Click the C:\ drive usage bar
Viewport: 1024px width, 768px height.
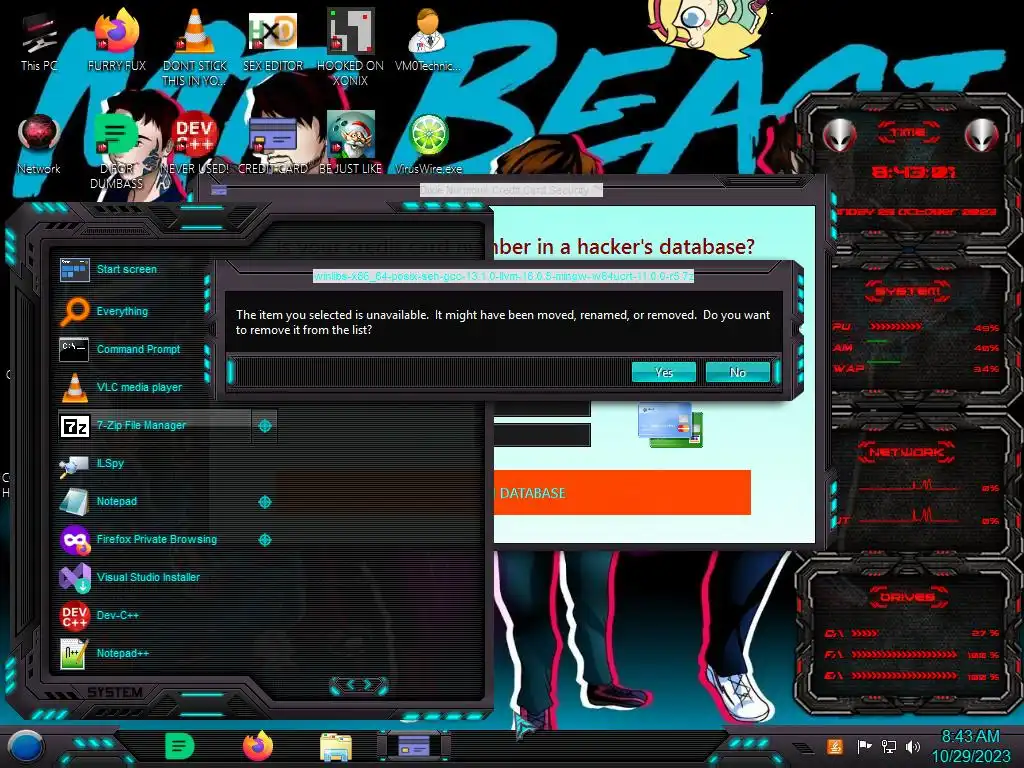(x=865, y=633)
